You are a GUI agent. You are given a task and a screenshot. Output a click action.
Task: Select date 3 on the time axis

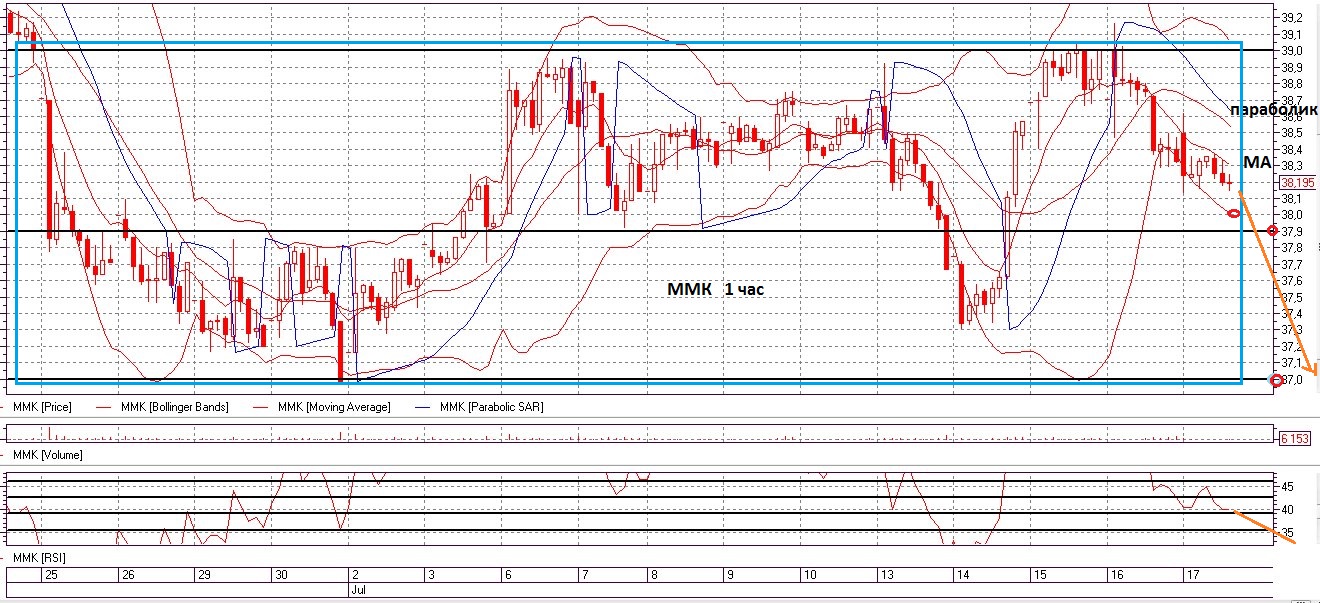(x=431, y=575)
